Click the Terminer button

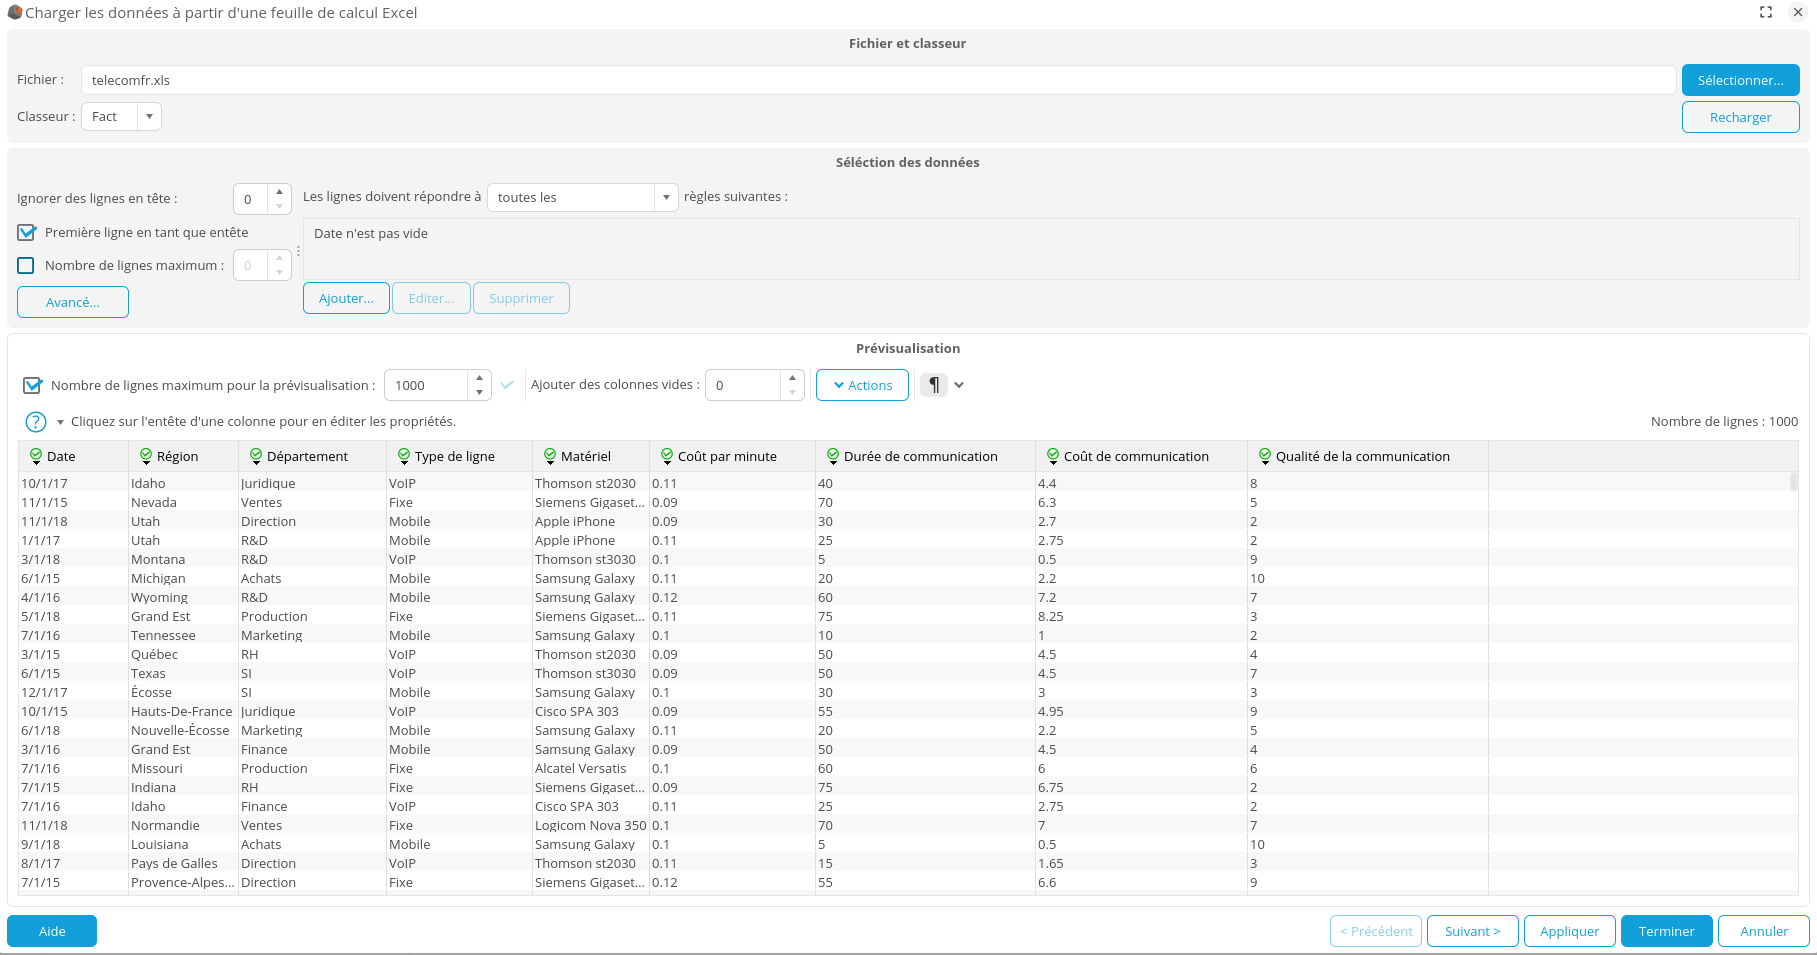point(1666,931)
